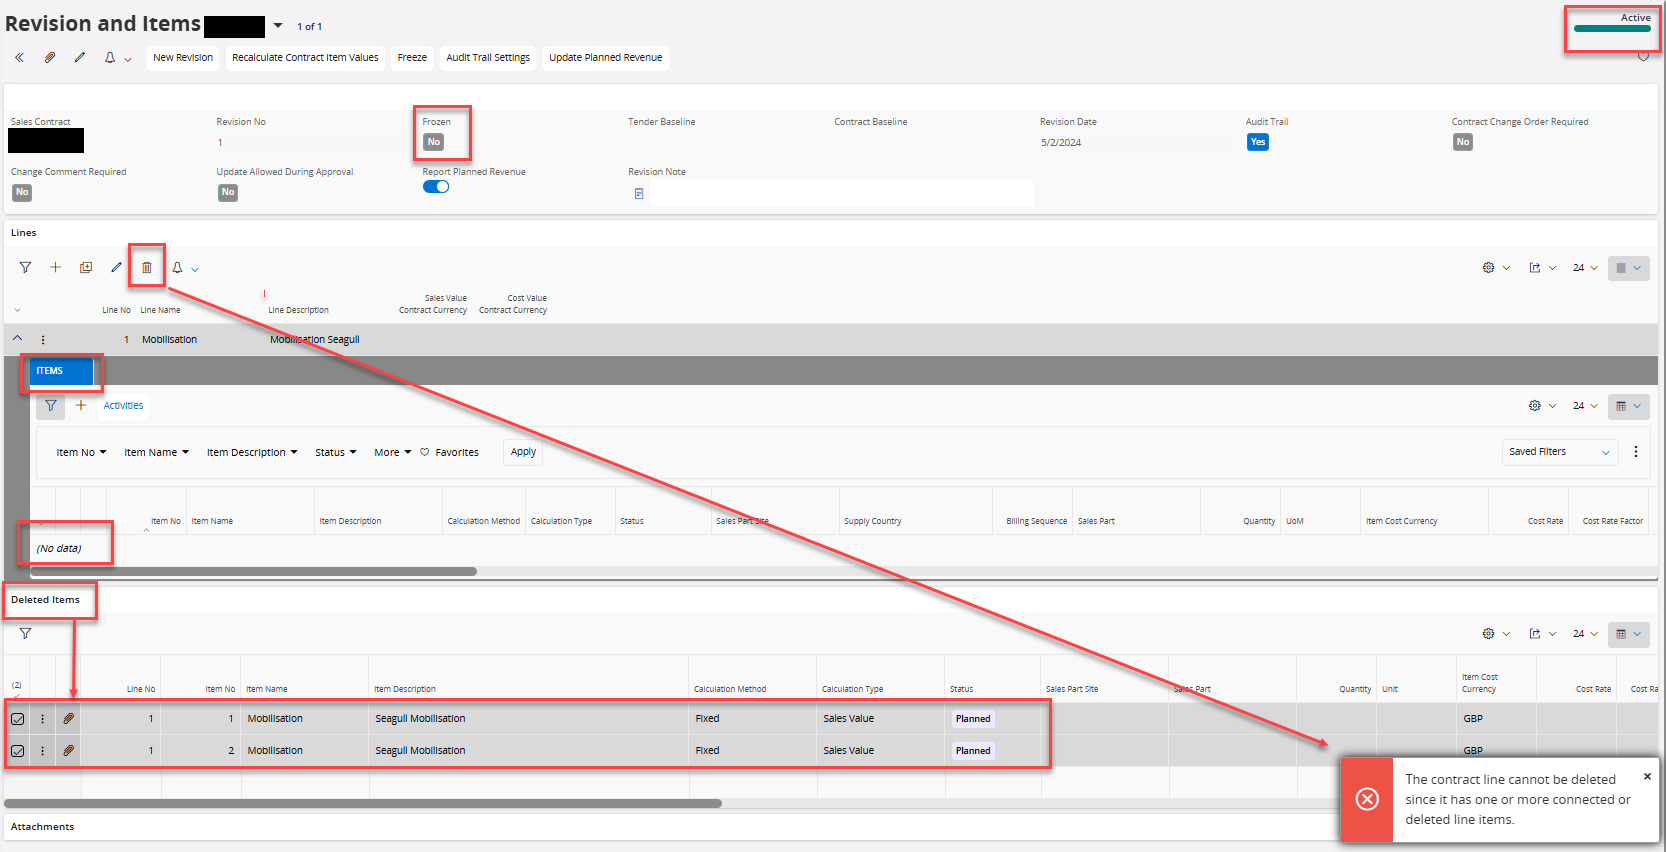
Task: Open row menu for deleted item number 2
Action: (x=43, y=751)
